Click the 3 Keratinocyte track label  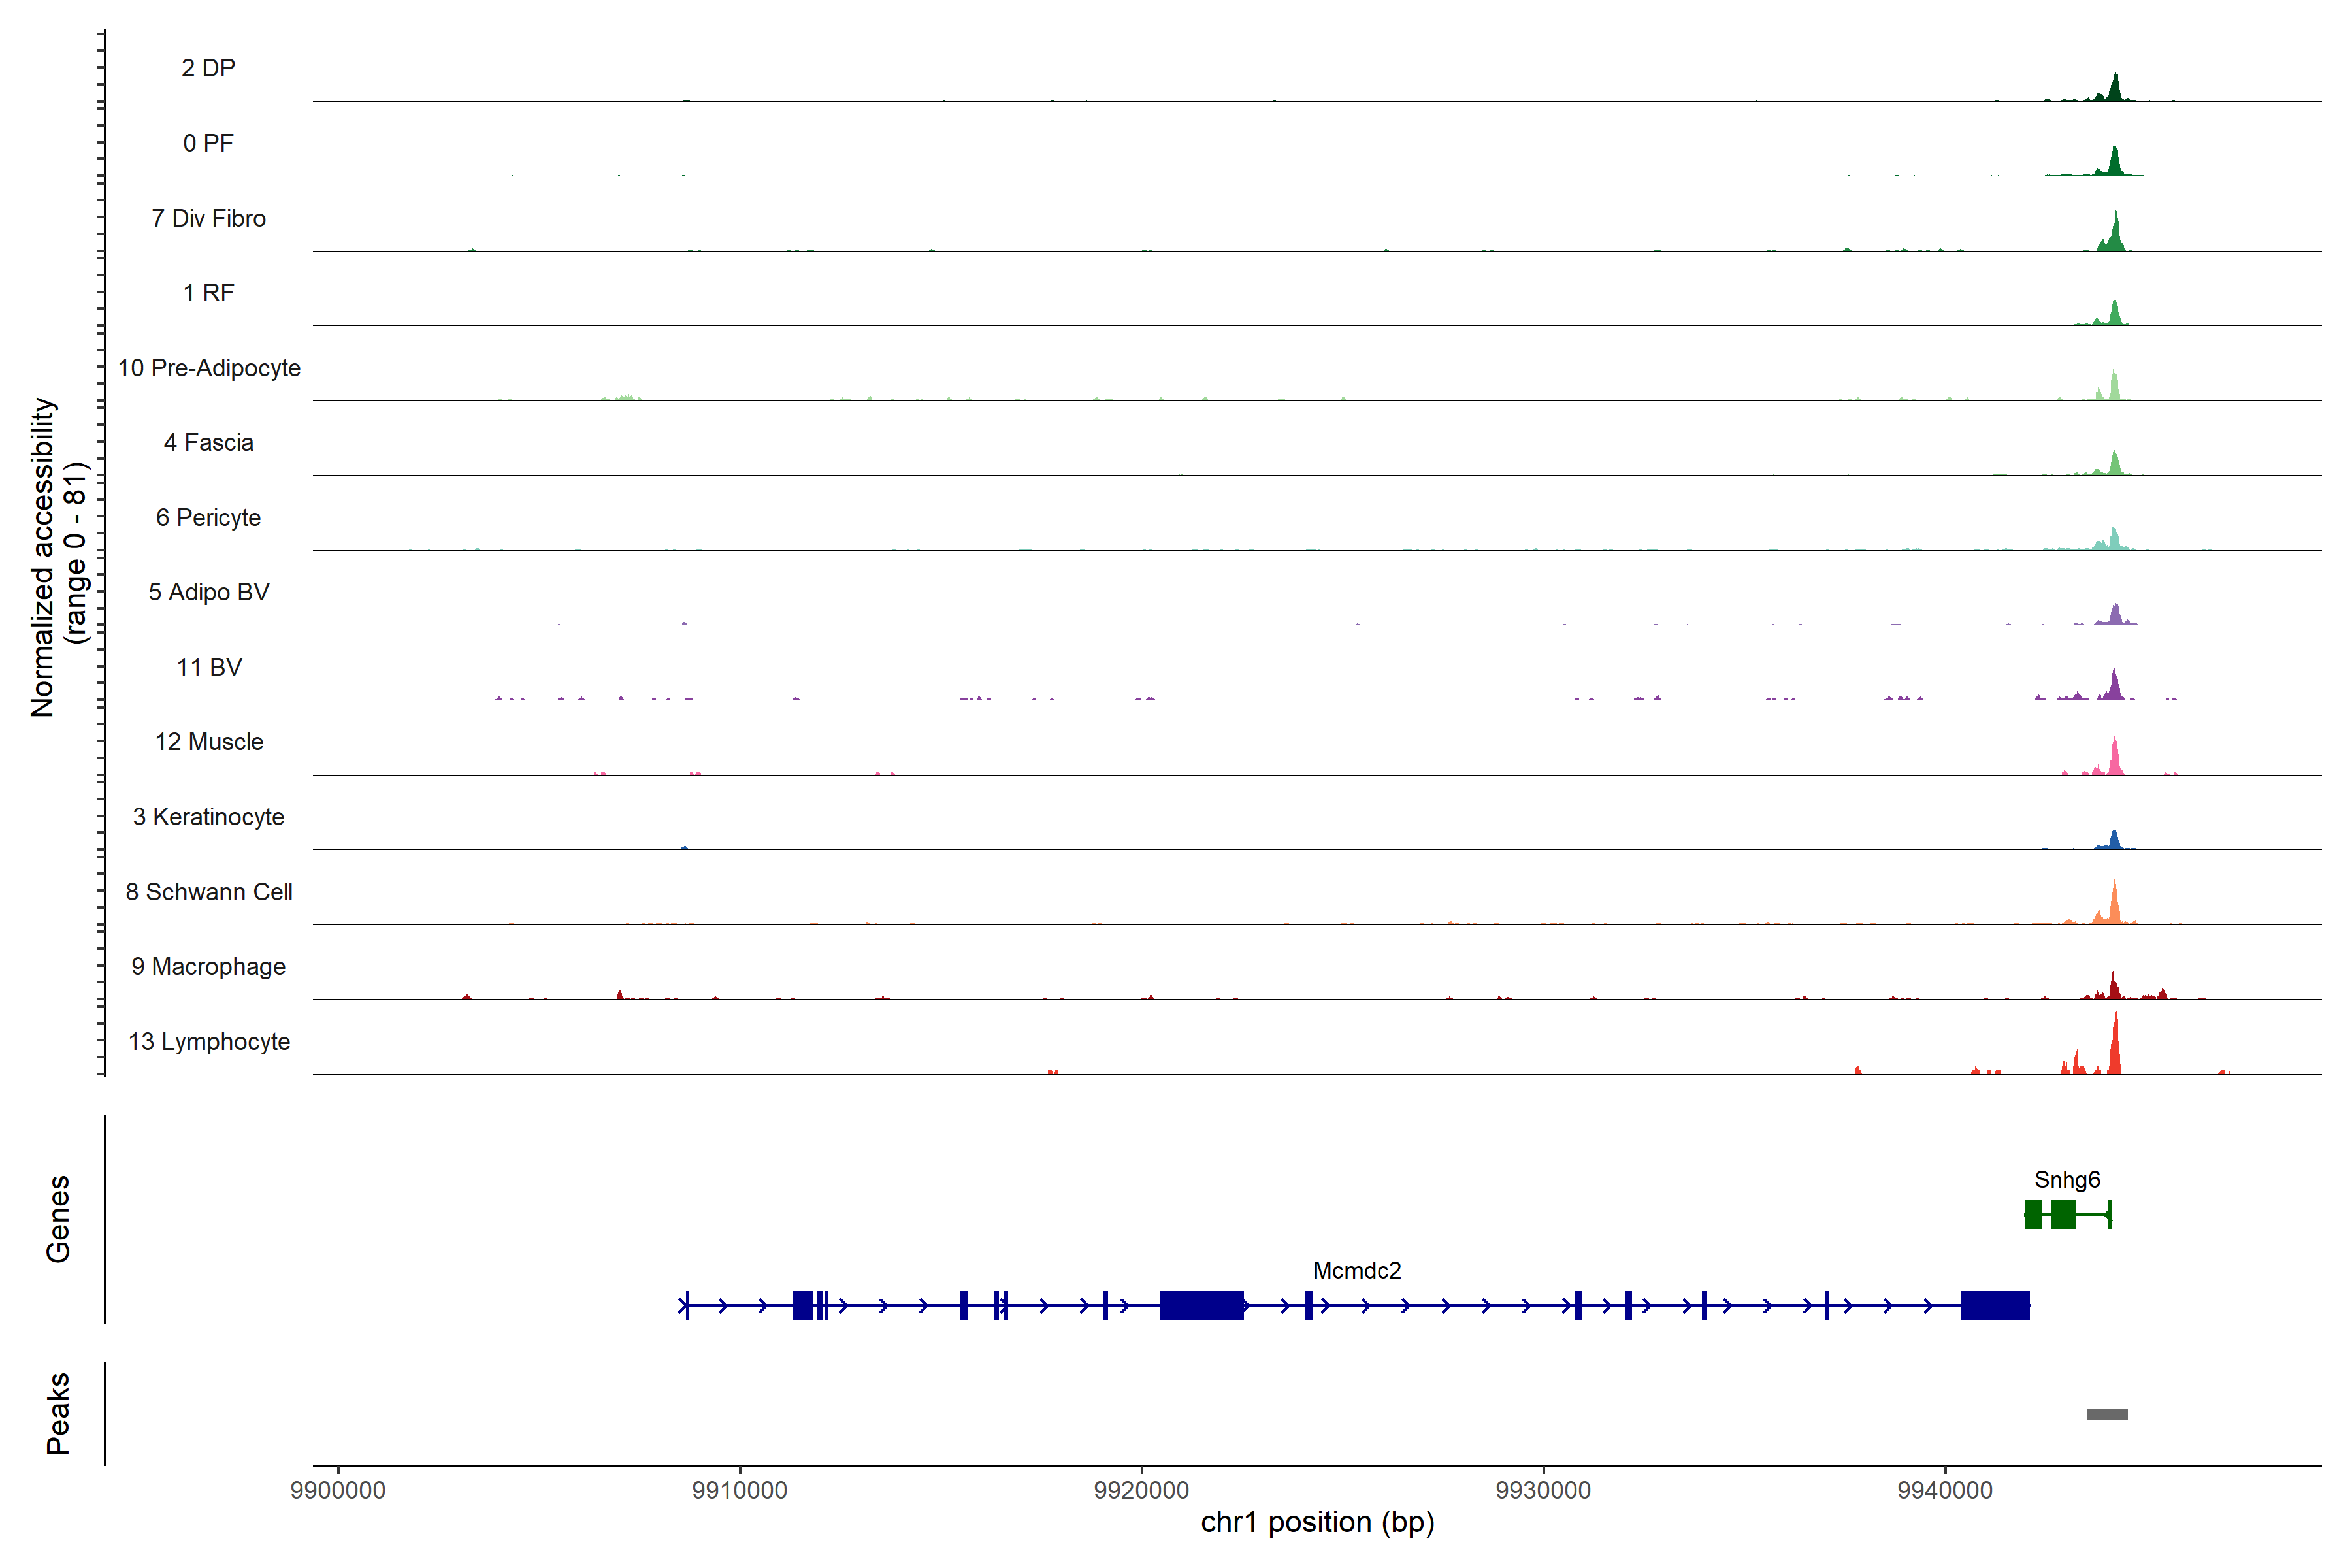click(x=208, y=817)
